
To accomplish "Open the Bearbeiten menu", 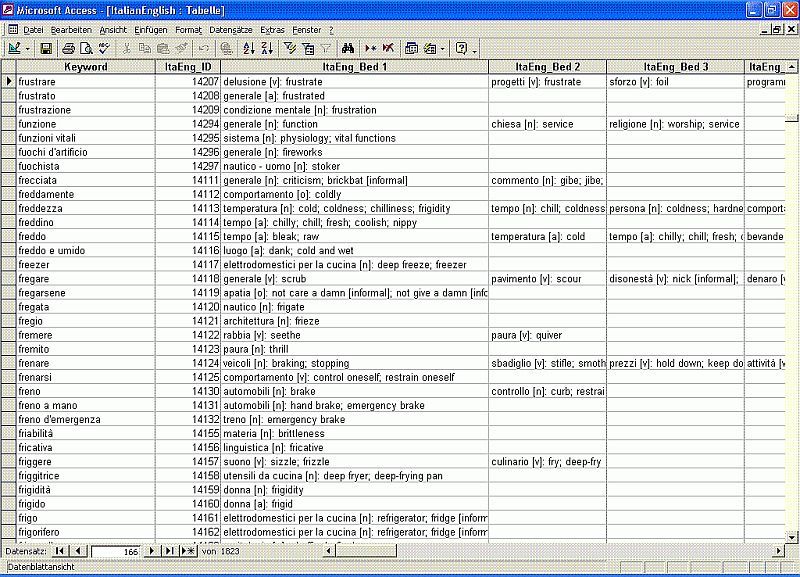I will click(x=71, y=30).
